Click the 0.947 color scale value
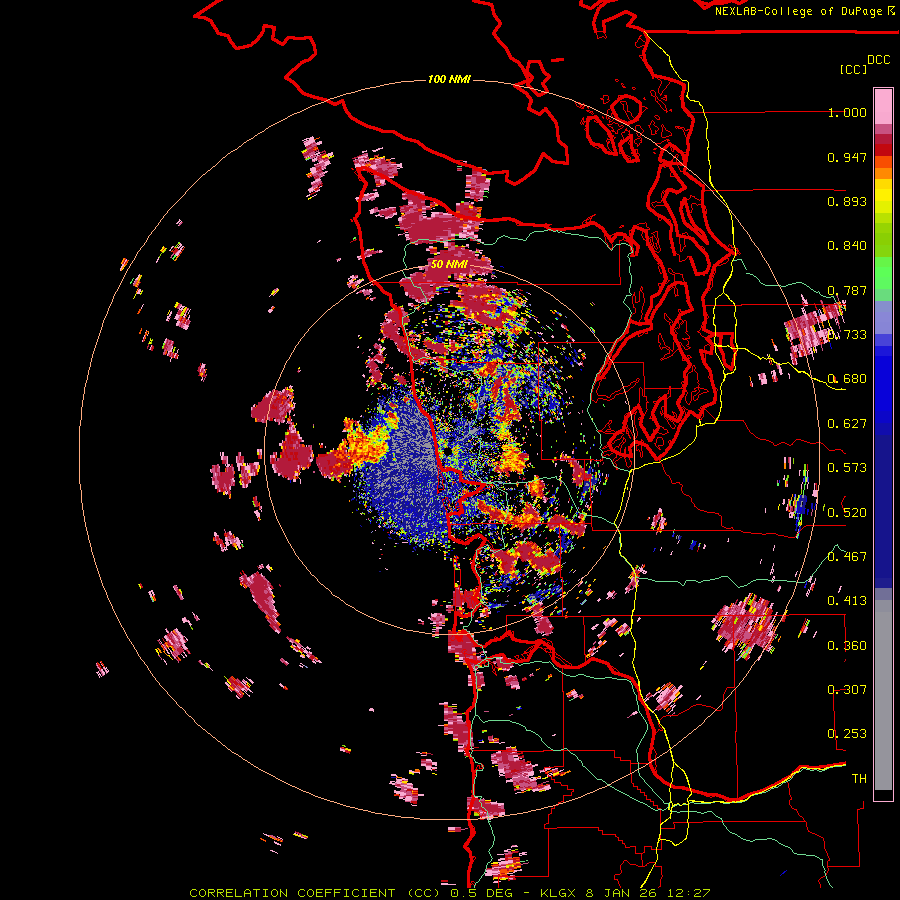The image size is (900, 900). (x=847, y=157)
